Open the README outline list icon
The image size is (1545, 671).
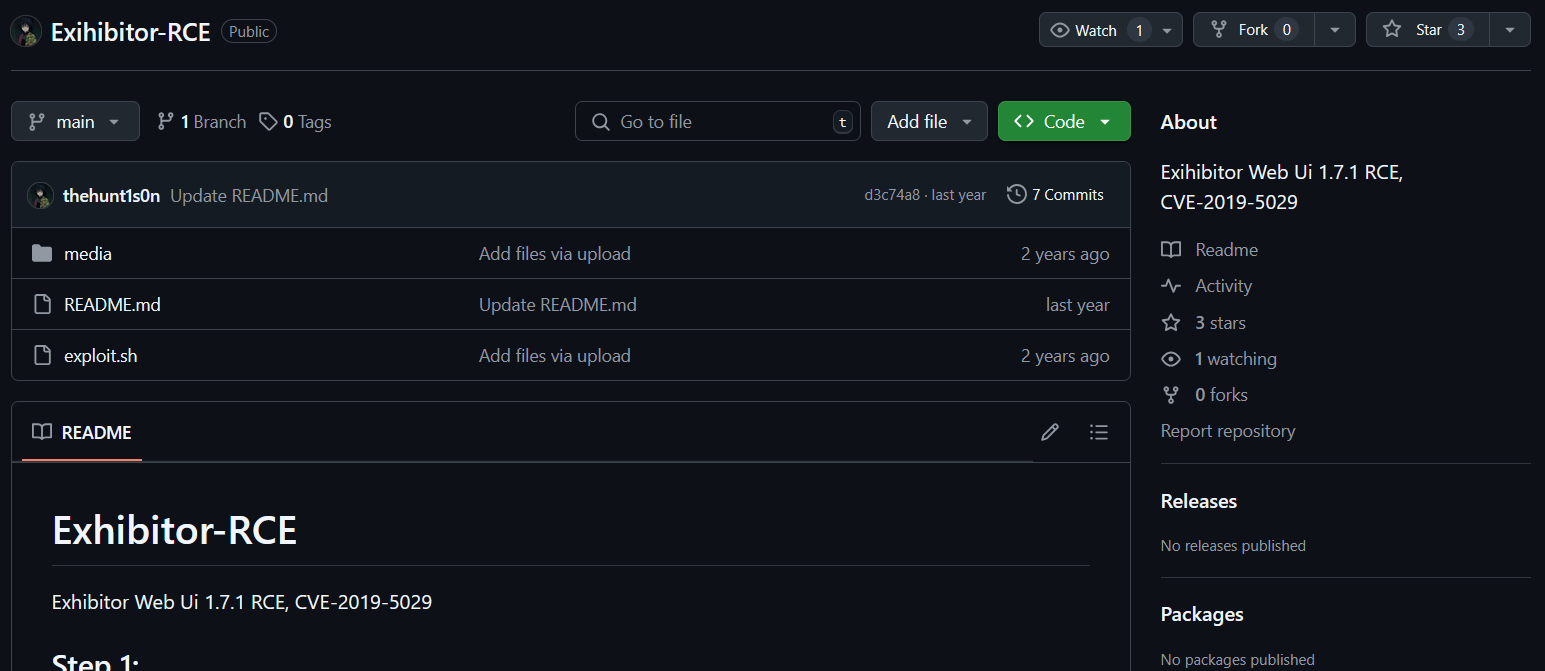(1099, 432)
